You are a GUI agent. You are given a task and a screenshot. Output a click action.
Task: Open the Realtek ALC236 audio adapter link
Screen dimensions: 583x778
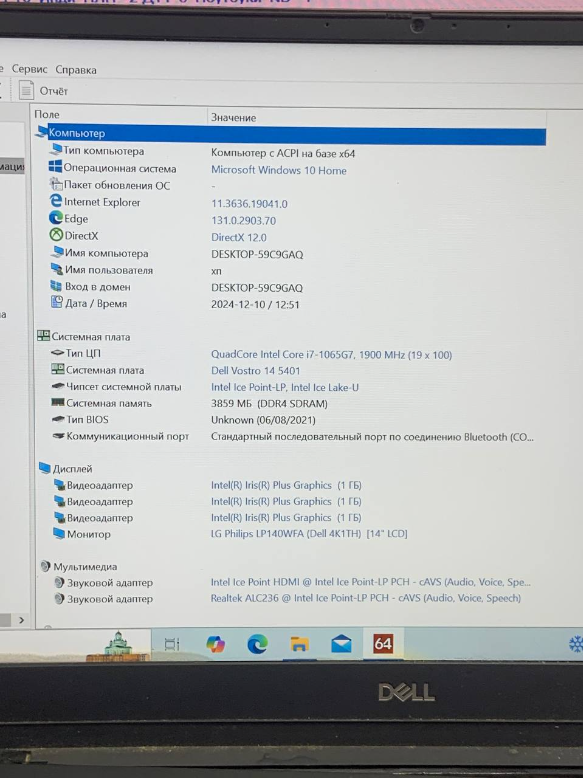pos(366,598)
